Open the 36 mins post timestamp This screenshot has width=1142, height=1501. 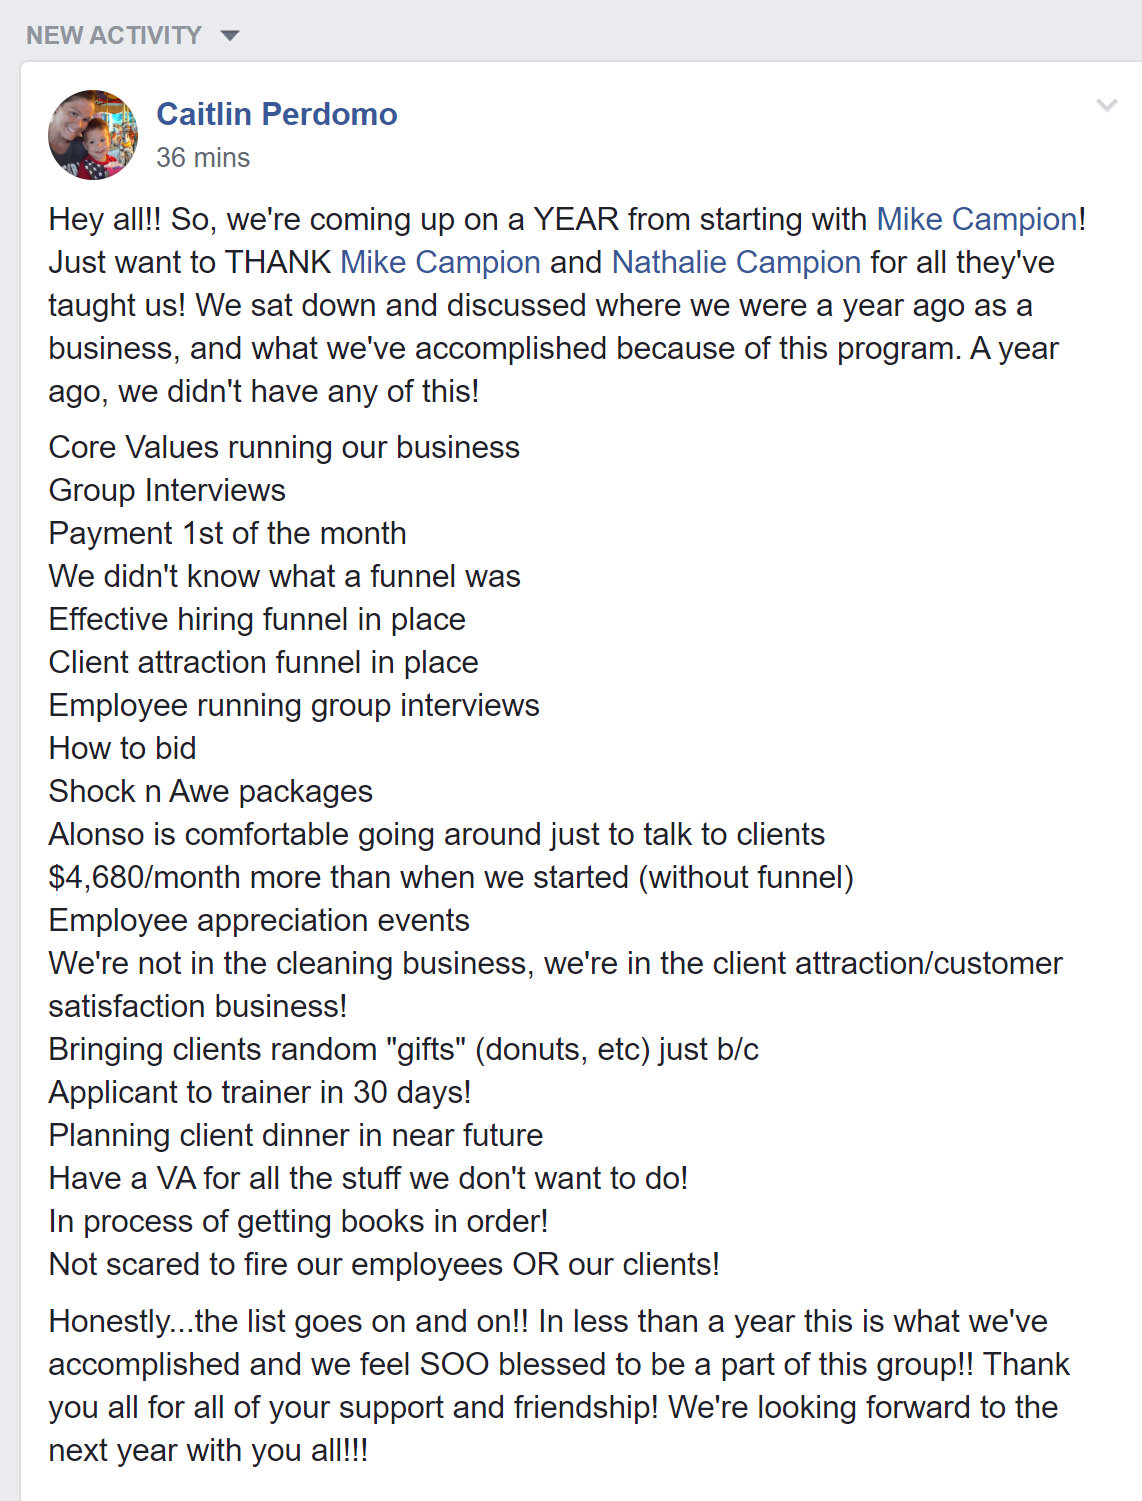pos(203,158)
